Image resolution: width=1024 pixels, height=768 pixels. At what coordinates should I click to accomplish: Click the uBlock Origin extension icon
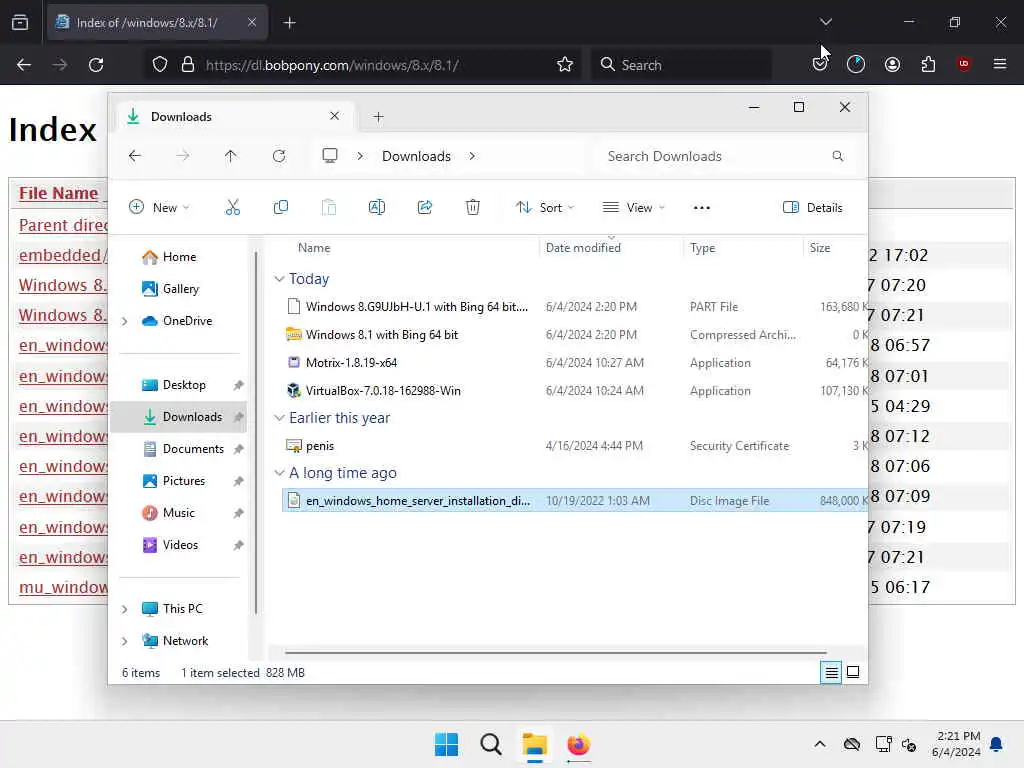tap(964, 64)
